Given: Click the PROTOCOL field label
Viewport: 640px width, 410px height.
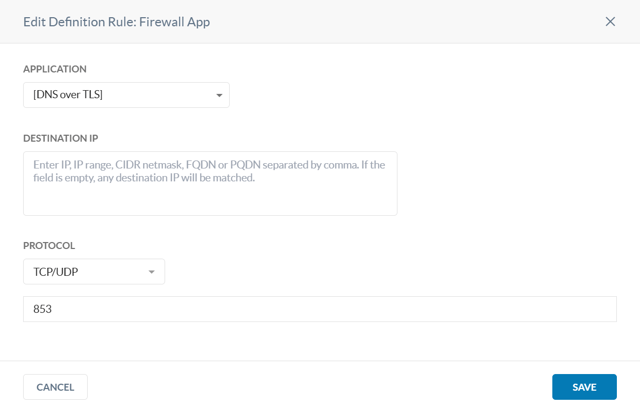Looking at the screenshot, I should (x=49, y=245).
